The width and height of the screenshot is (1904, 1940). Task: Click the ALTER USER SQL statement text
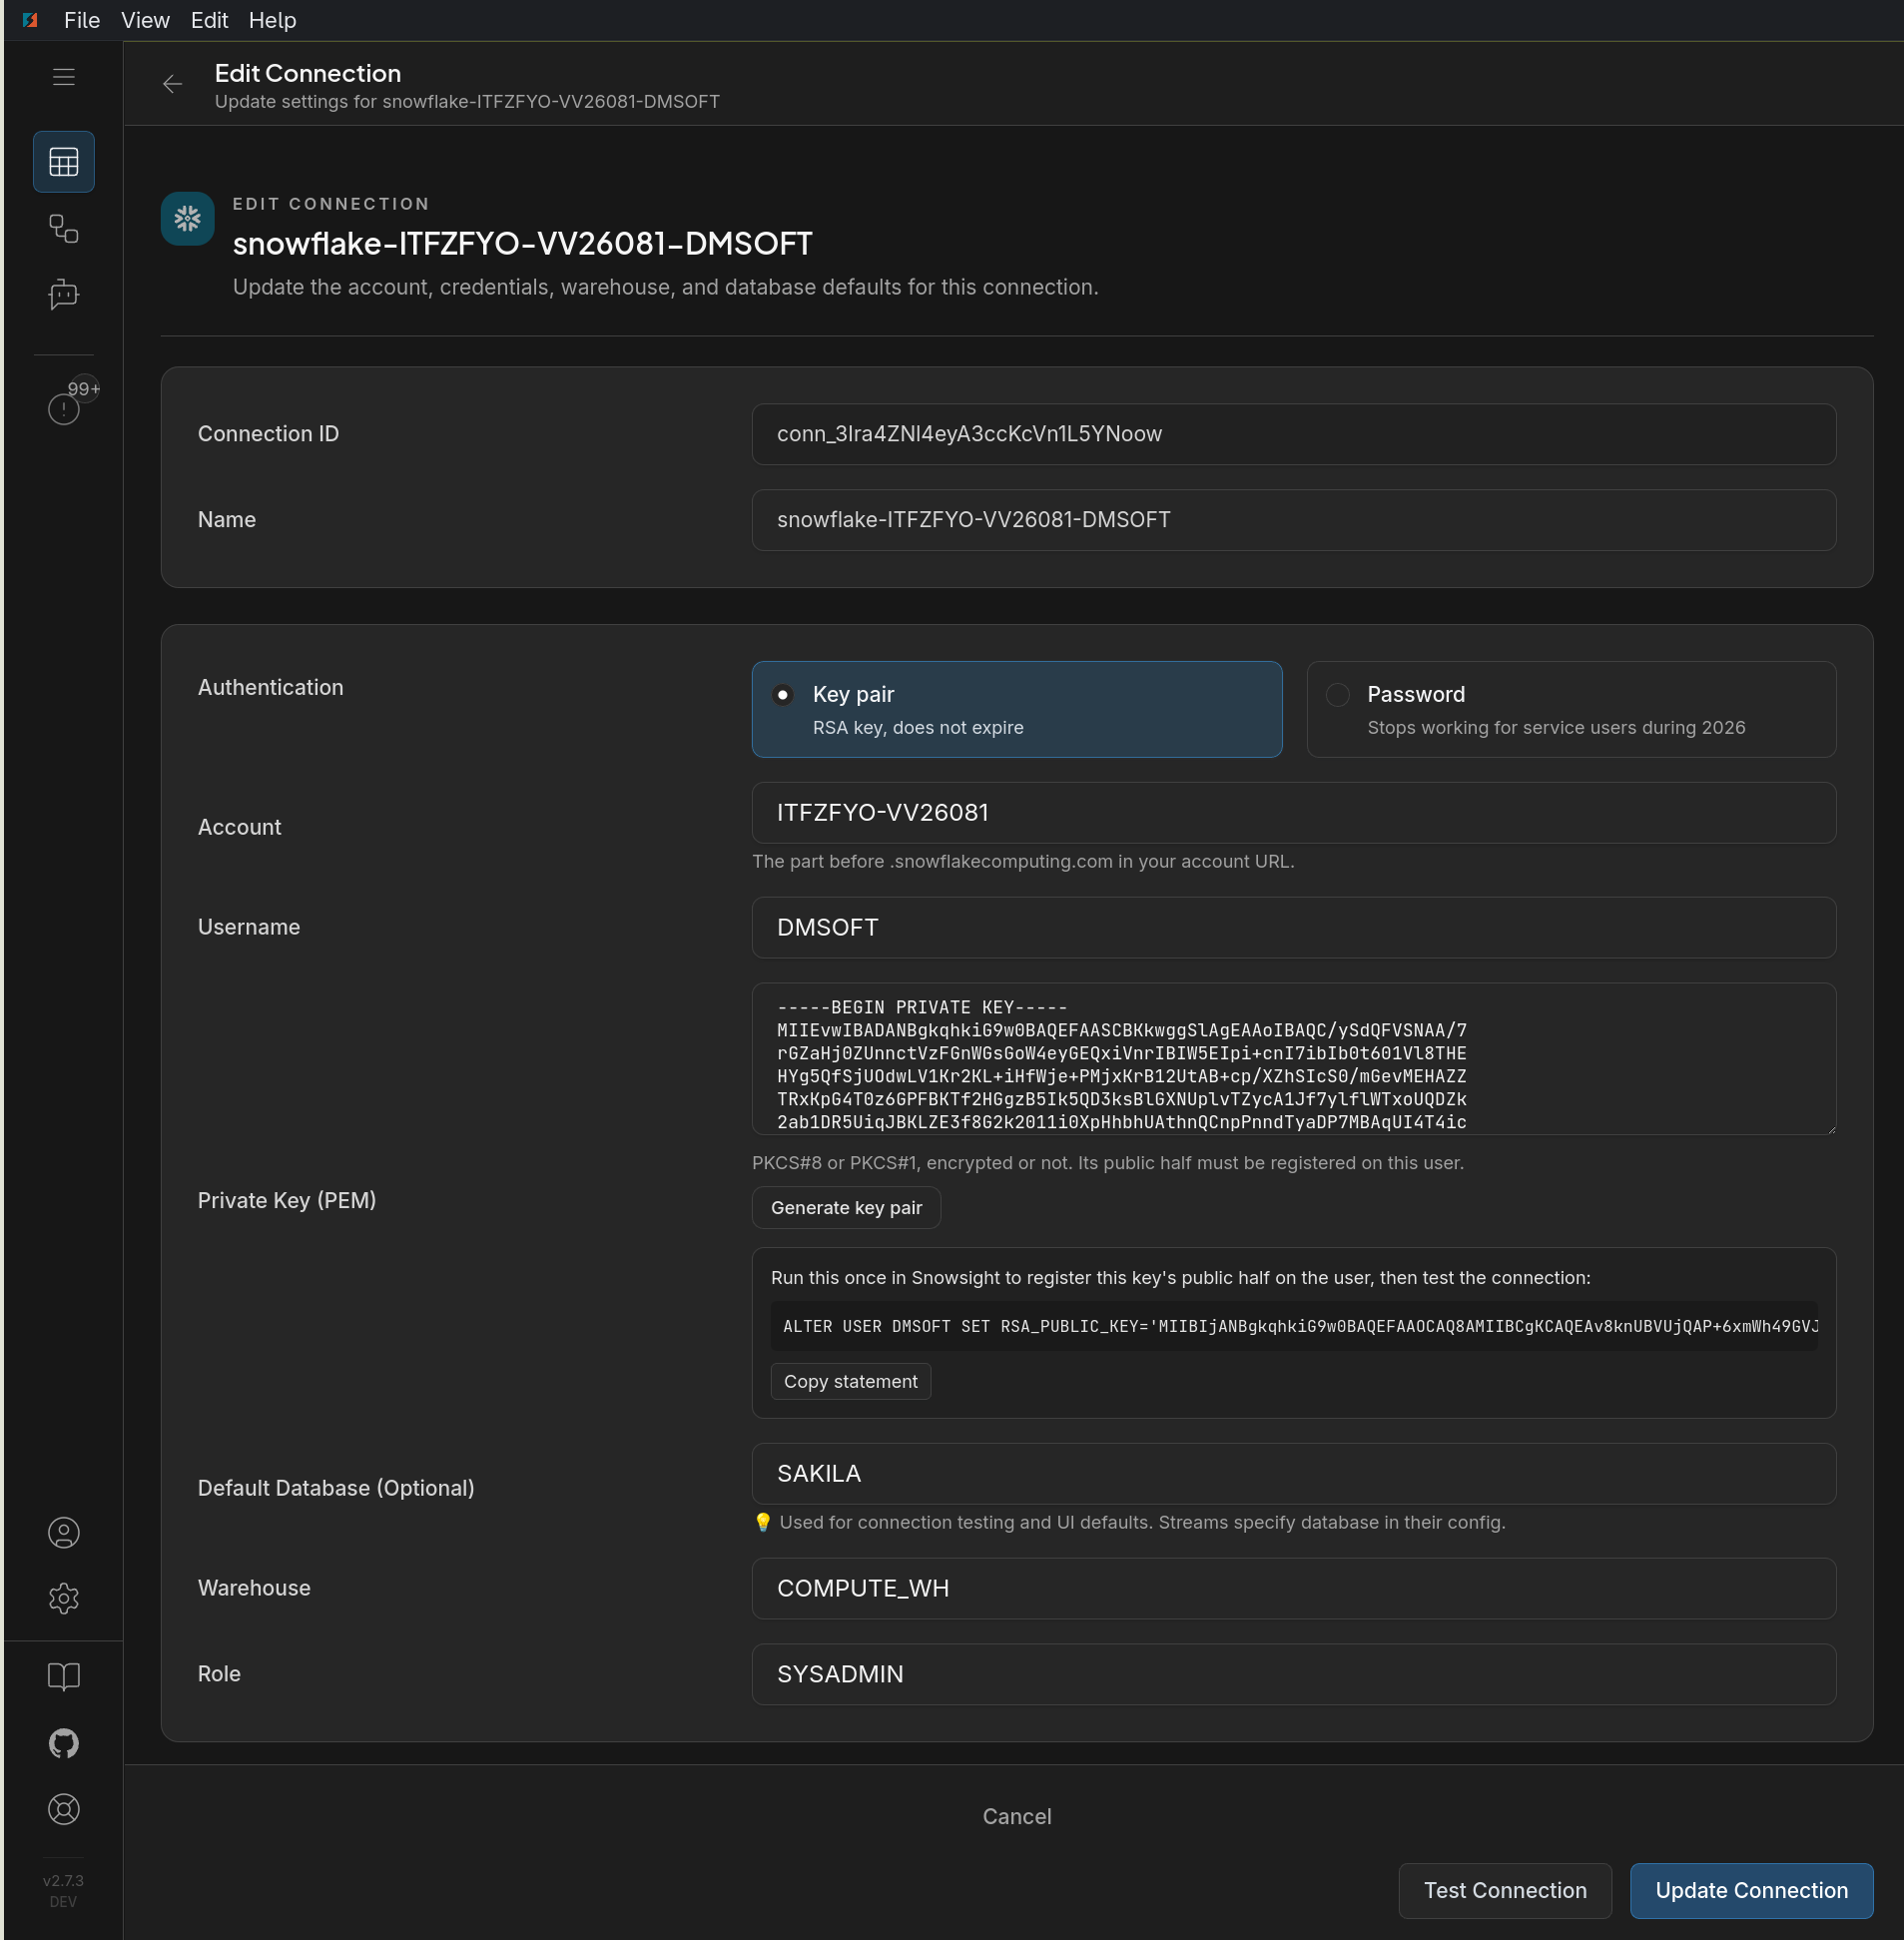1293,1326
